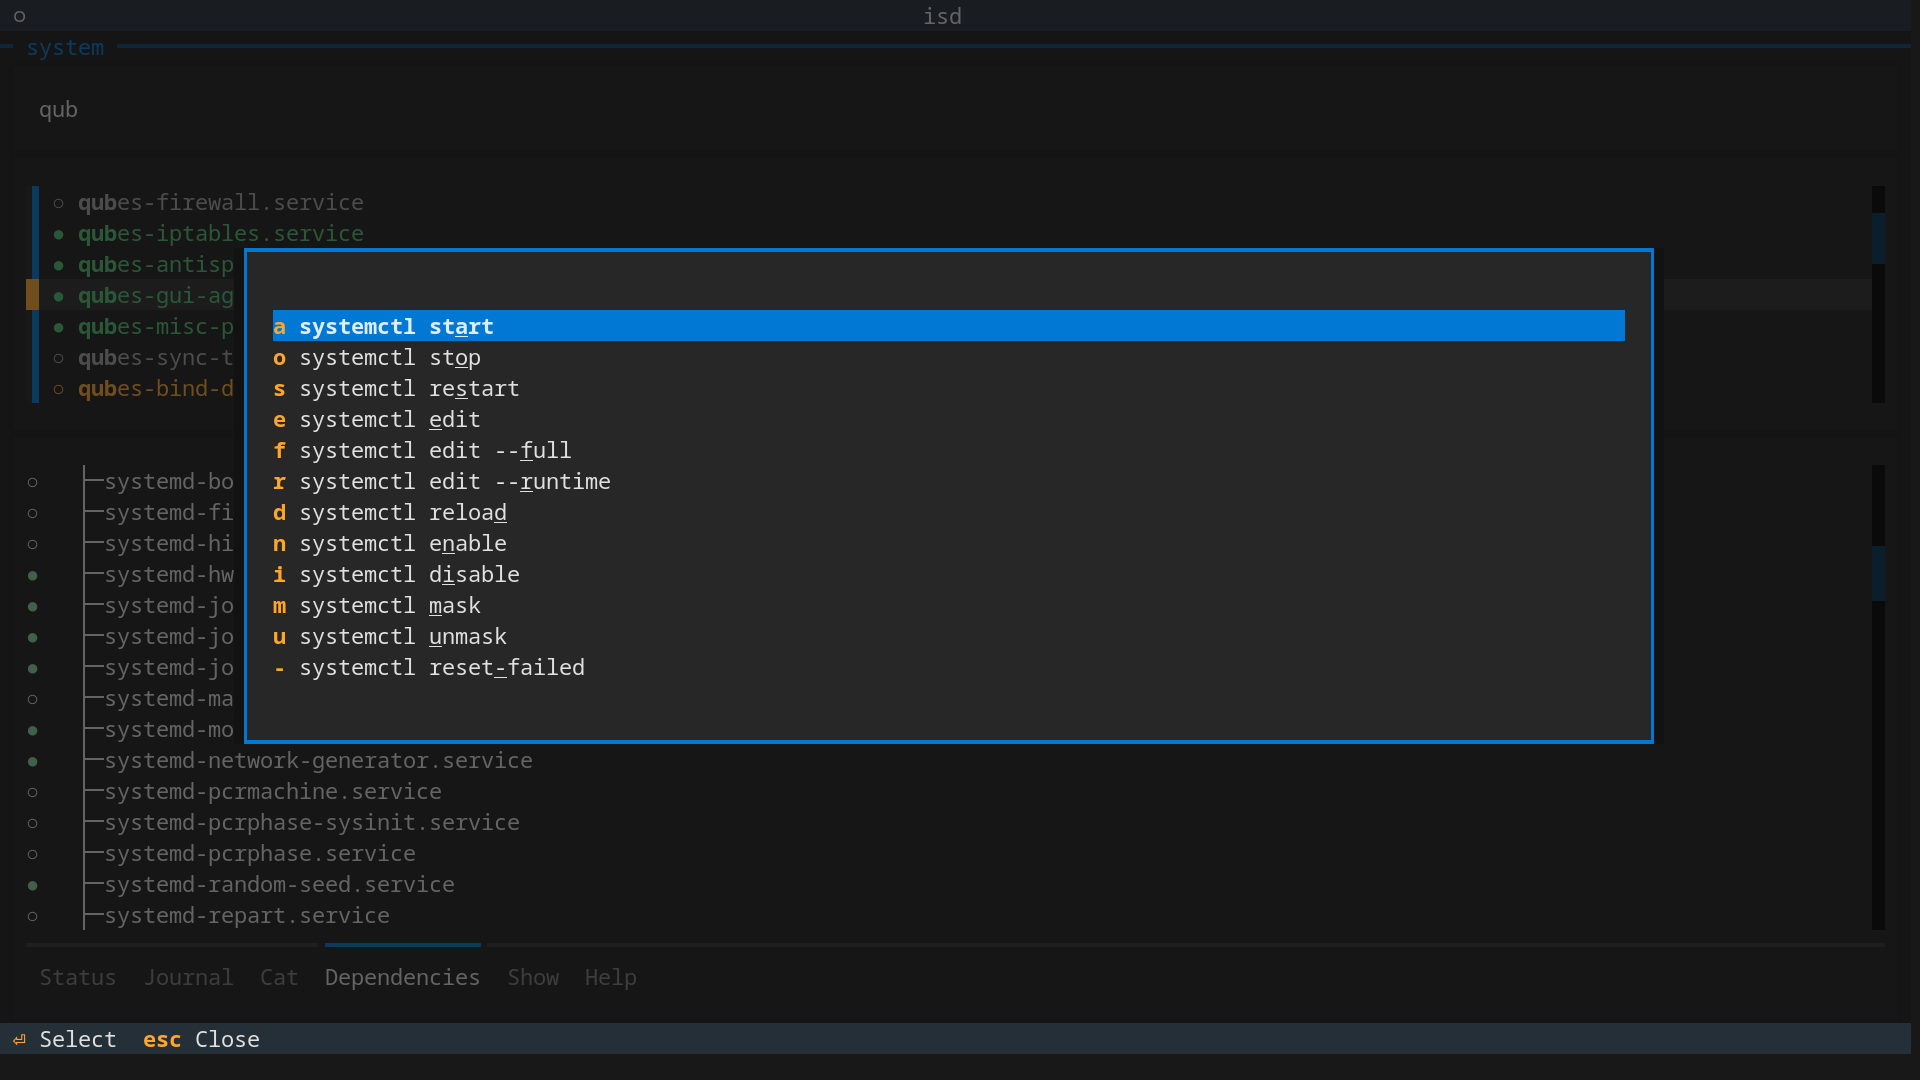Select the Dependencies tab
1920x1080 pixels.
[402, 977]
